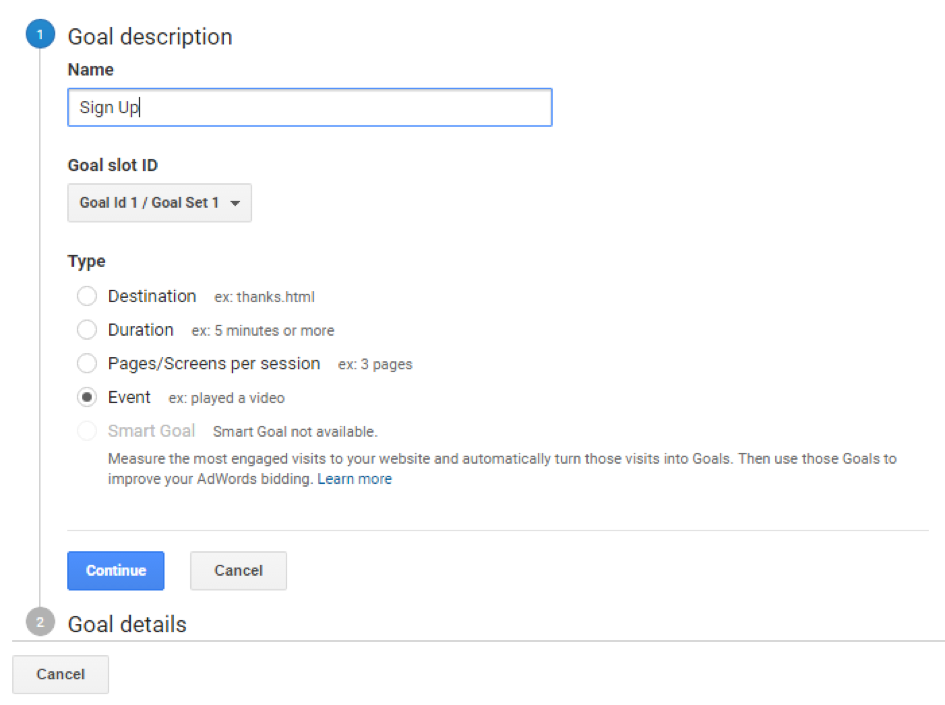Click the Goal description section heading
Screen dimensions: 945x705
pyautogui.click(x=150, y=37)
